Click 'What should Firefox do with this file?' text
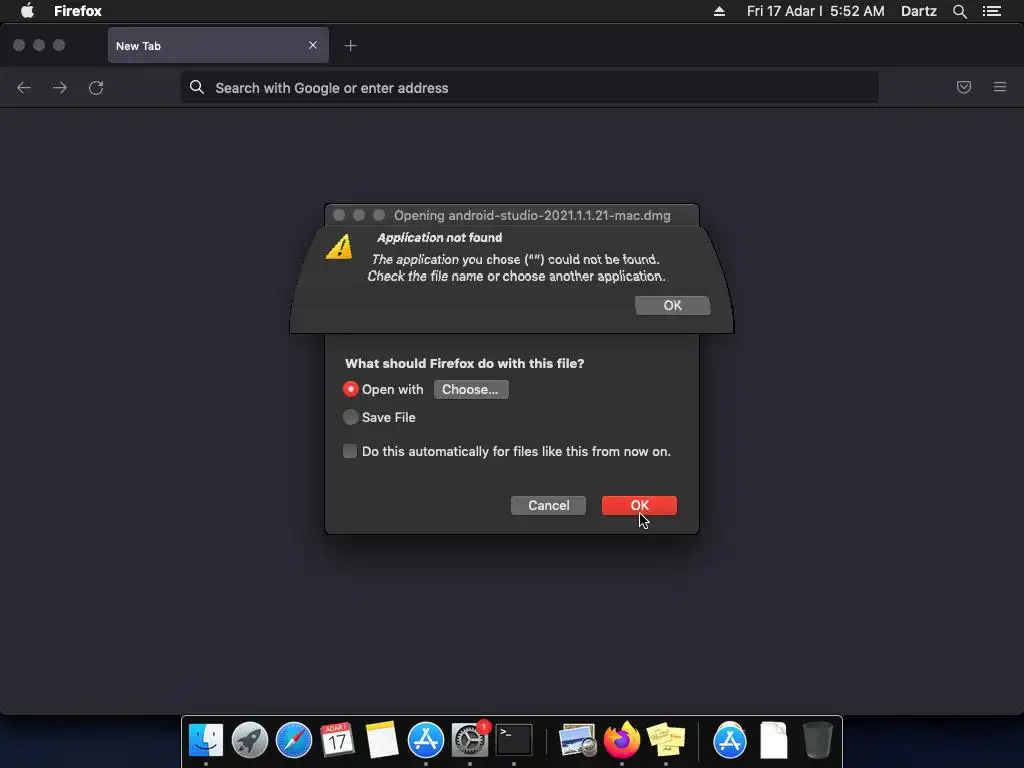The height and width of the screenshot is (768, 1024). (x=464, y=364)
